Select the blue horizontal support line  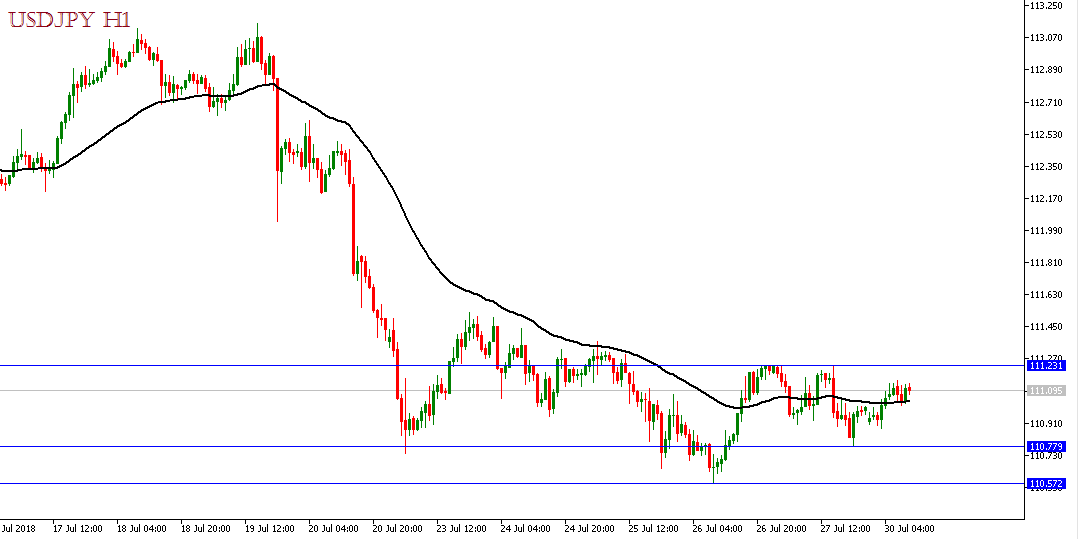pyautogui.click(x=500, y=447)
